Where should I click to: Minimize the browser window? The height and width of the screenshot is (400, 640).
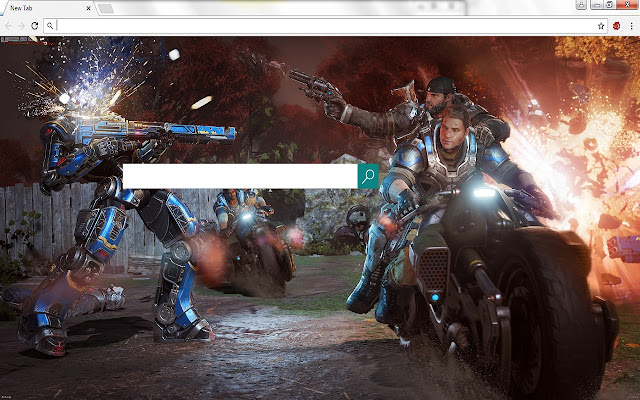[x=597, y=4]
